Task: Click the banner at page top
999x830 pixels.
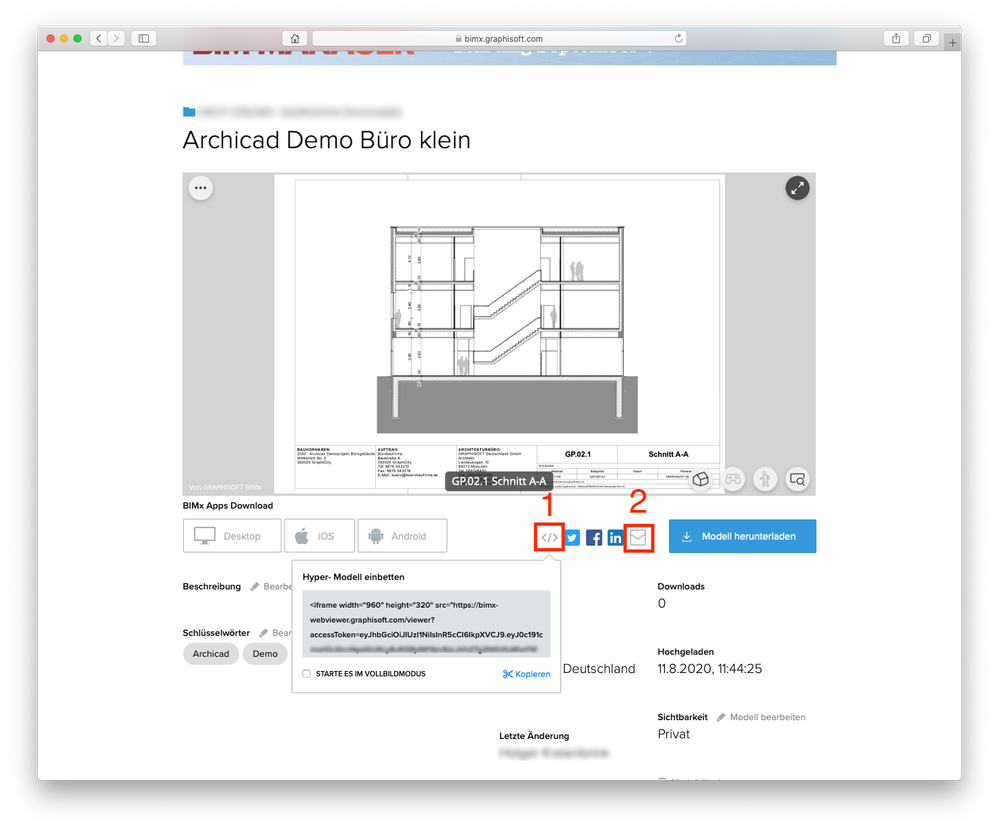Action: coord(510,57)
